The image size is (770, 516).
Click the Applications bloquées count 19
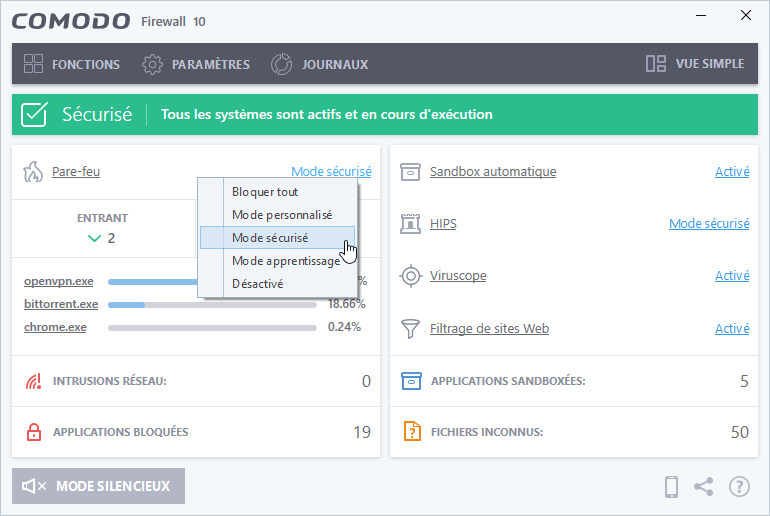tap(362, 432)
